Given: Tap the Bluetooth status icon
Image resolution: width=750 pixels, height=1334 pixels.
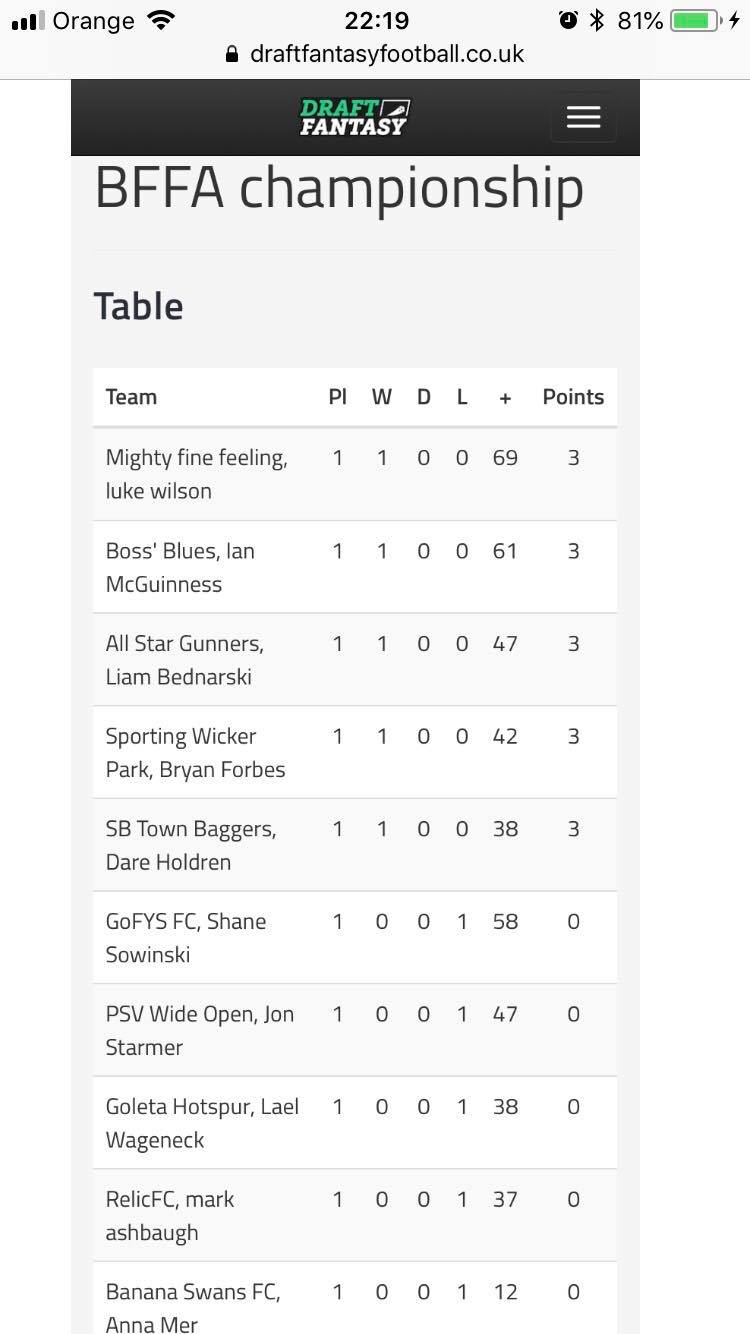Looking at the screenshot, I should pos(597,20).
